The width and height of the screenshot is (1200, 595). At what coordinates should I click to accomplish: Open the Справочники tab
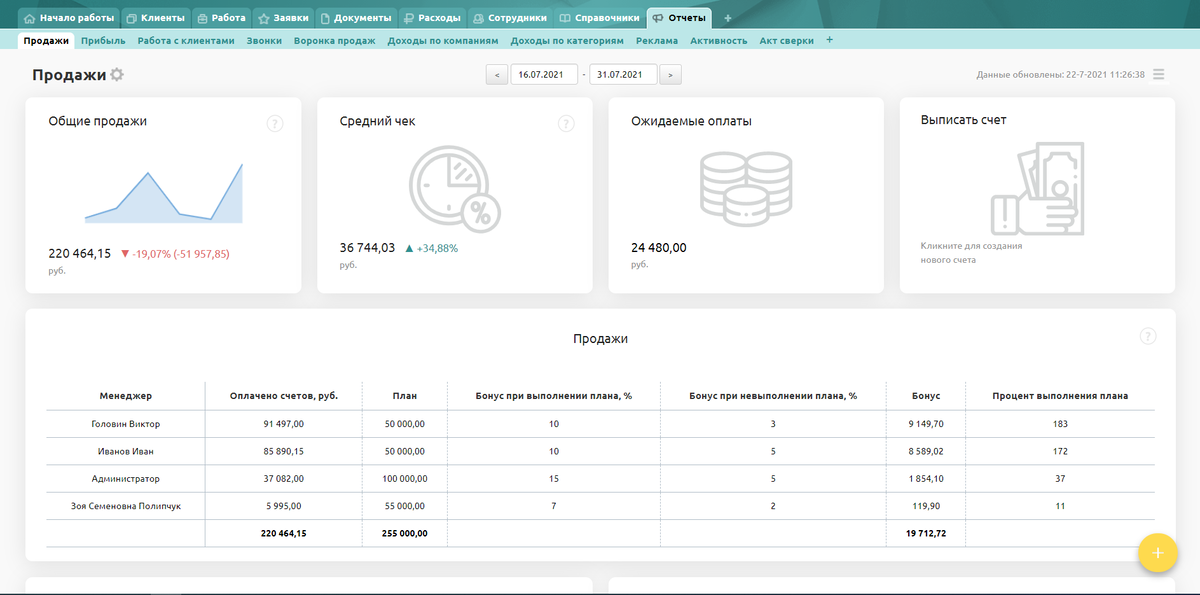click(600, 18)
